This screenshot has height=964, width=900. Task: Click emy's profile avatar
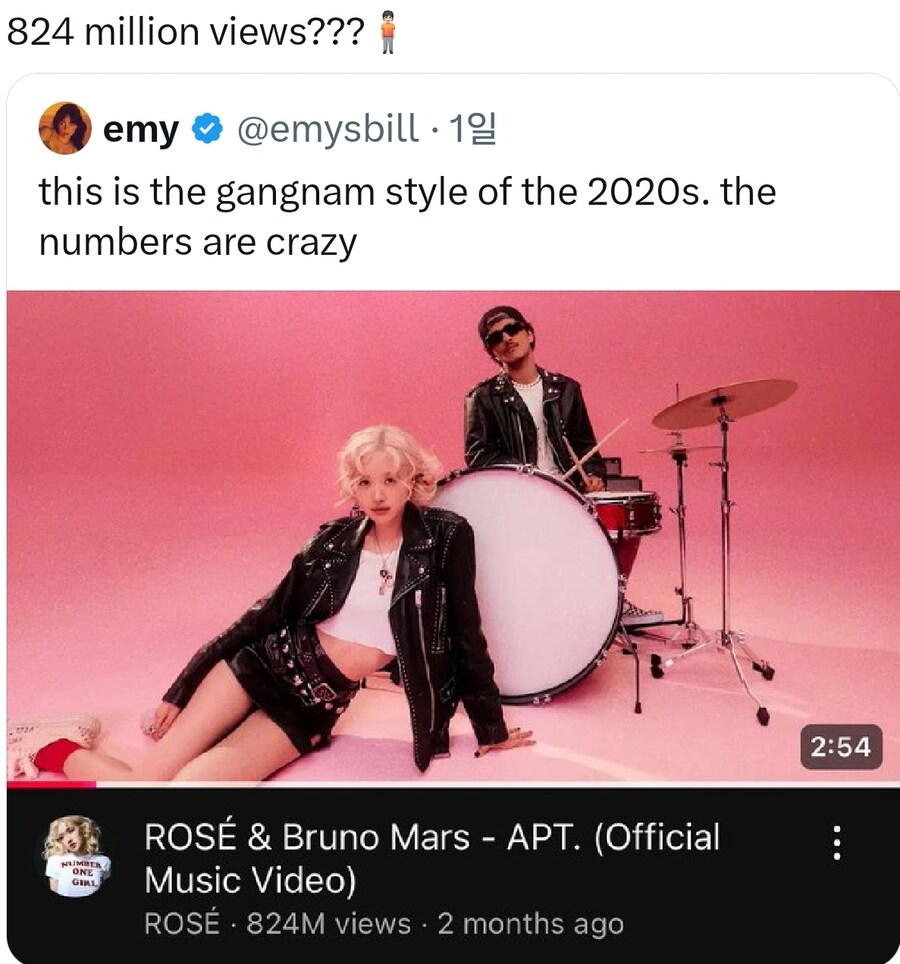click(65, 128)
